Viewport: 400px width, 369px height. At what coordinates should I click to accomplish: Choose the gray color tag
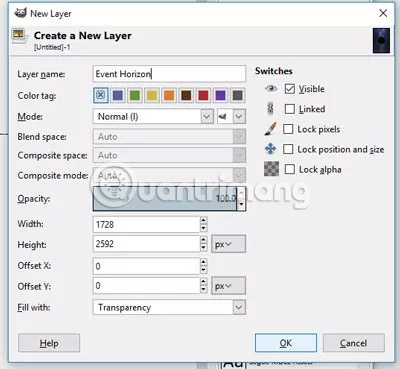[x=237, y=96]
